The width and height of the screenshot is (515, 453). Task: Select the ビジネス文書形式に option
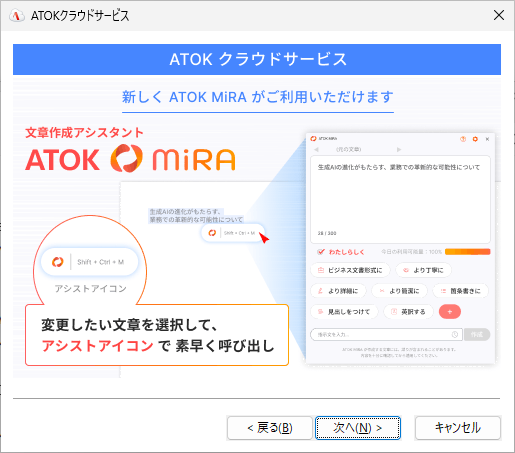pos(350,270)
